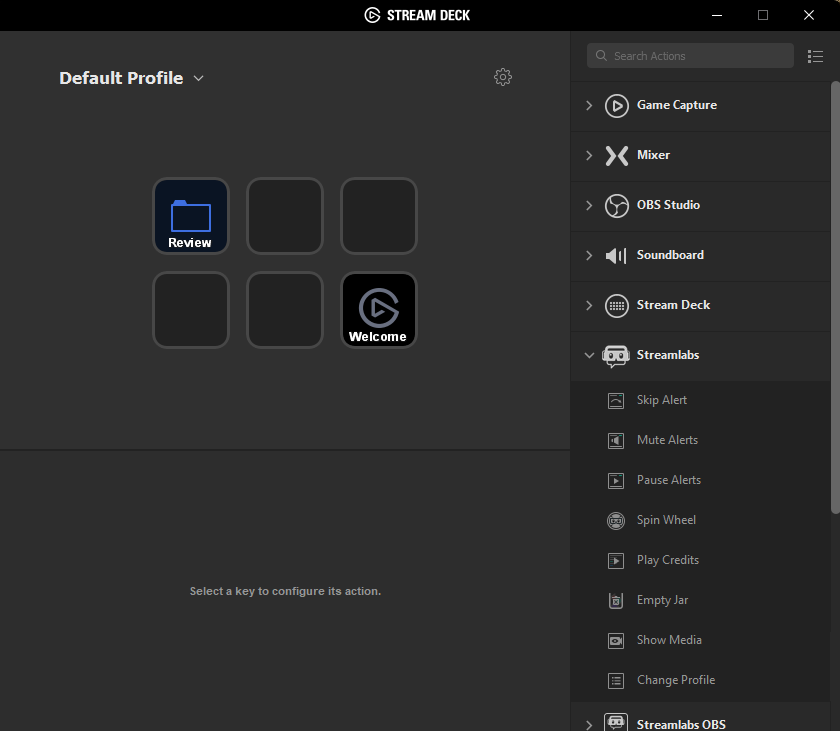
Task: Select the Show Media action label
Action: 669,640
